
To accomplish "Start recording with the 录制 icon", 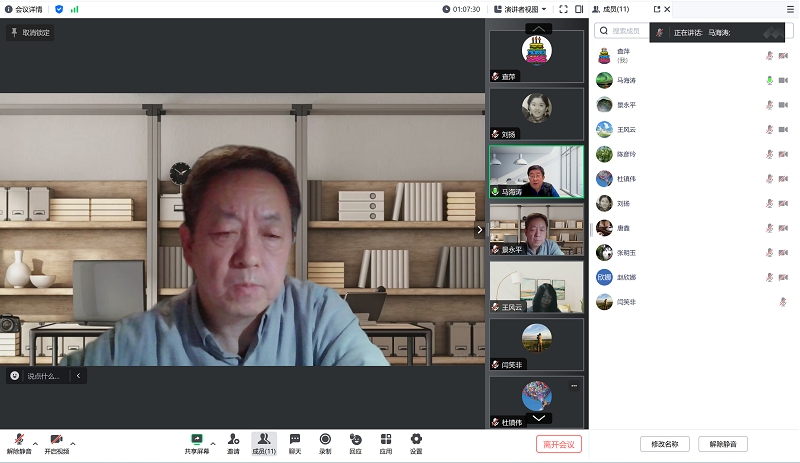I will 325,440.
